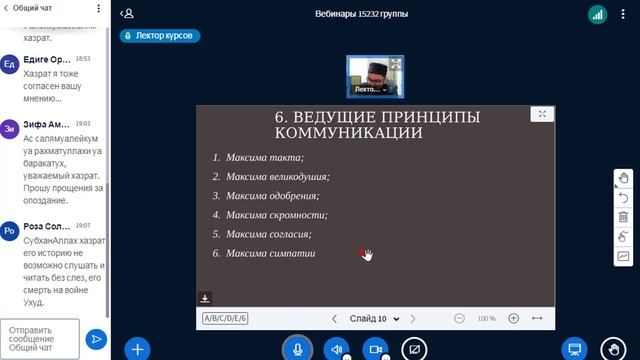Select sender name Роза Сол...

point(47,226)
